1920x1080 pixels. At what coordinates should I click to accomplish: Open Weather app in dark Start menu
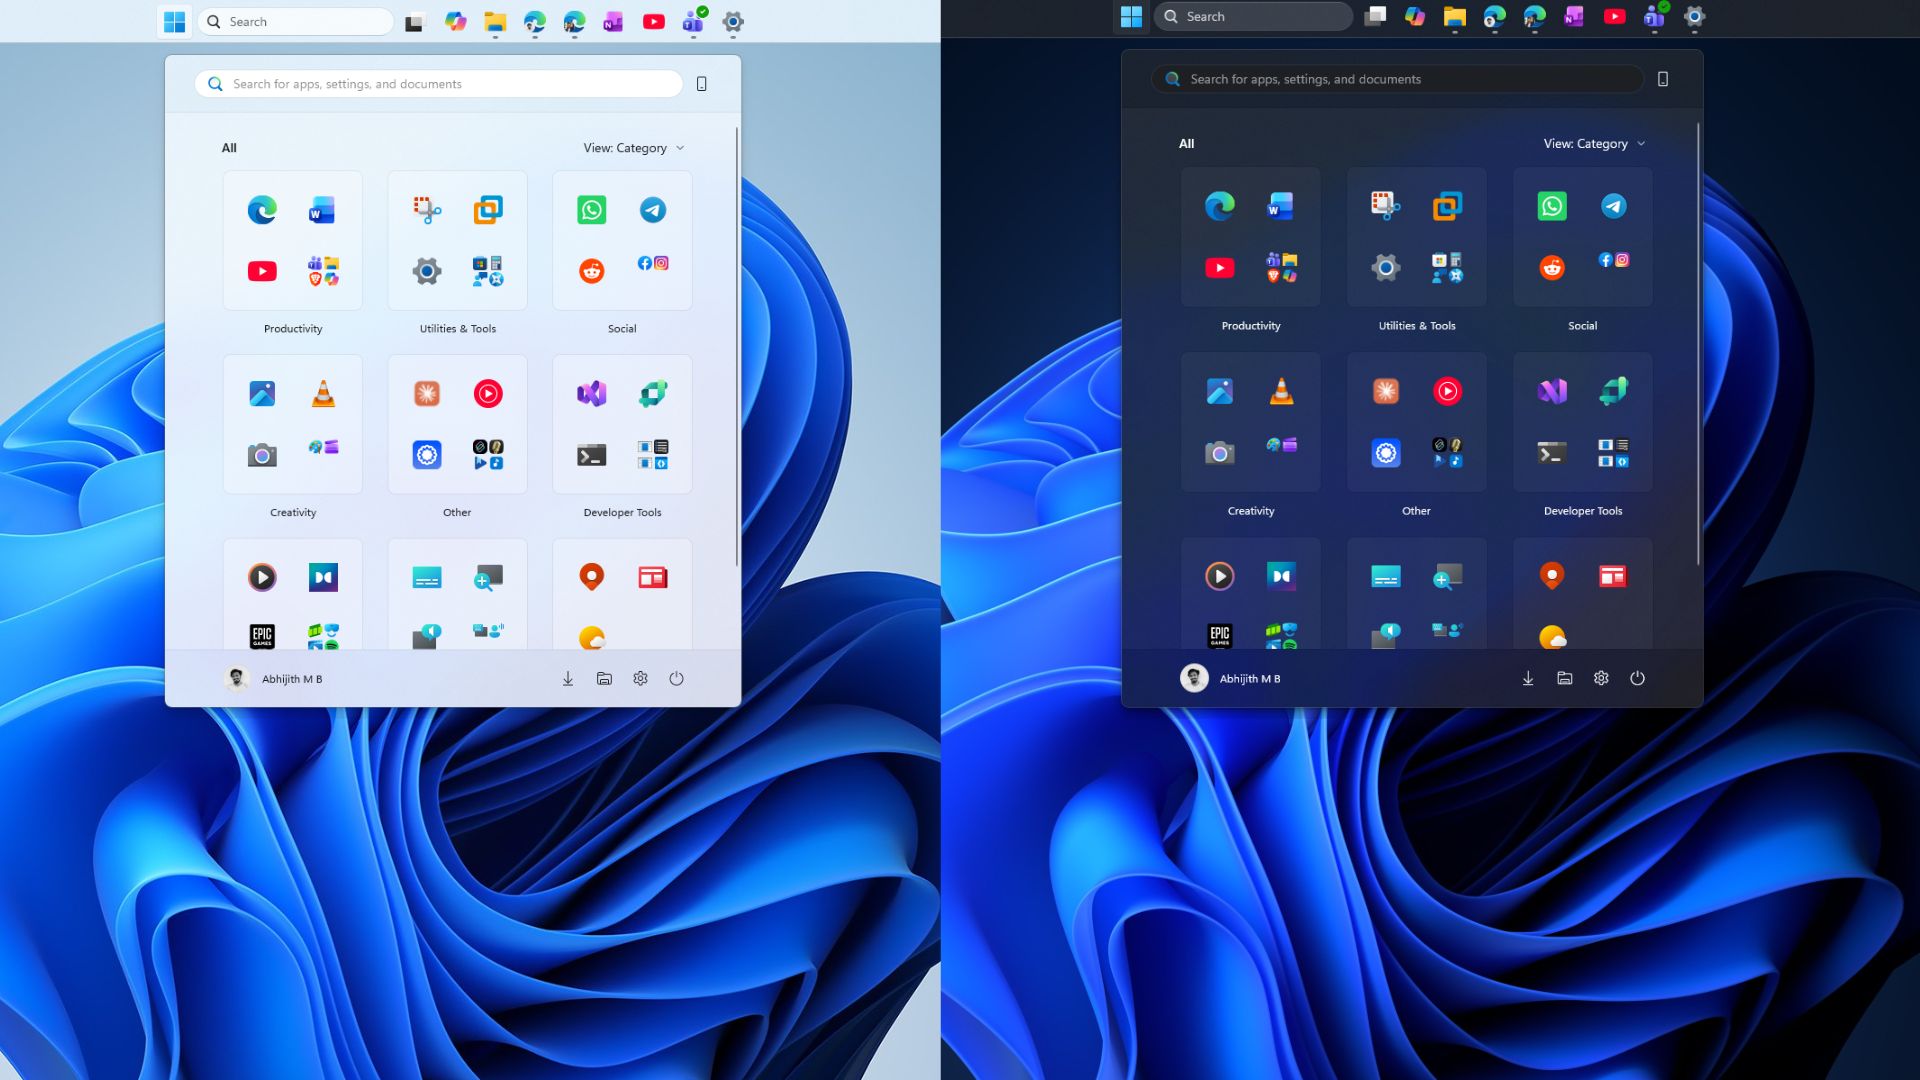[1552, 637]
